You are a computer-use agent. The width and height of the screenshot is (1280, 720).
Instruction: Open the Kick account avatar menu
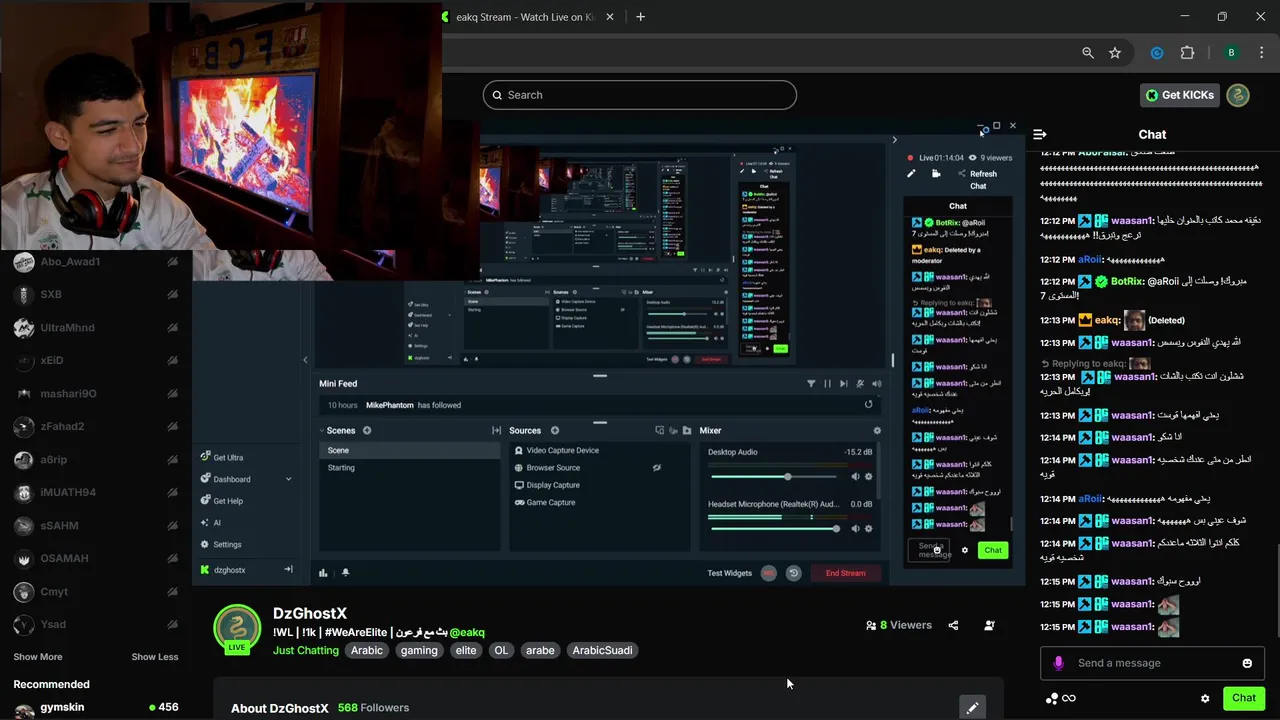1238,95
